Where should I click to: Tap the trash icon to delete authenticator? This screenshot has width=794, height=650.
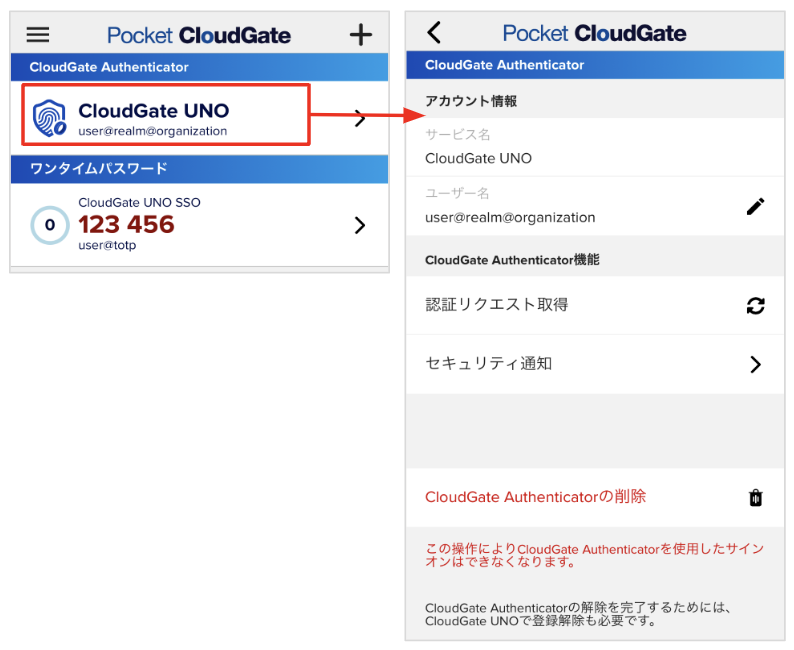(755, 498)
